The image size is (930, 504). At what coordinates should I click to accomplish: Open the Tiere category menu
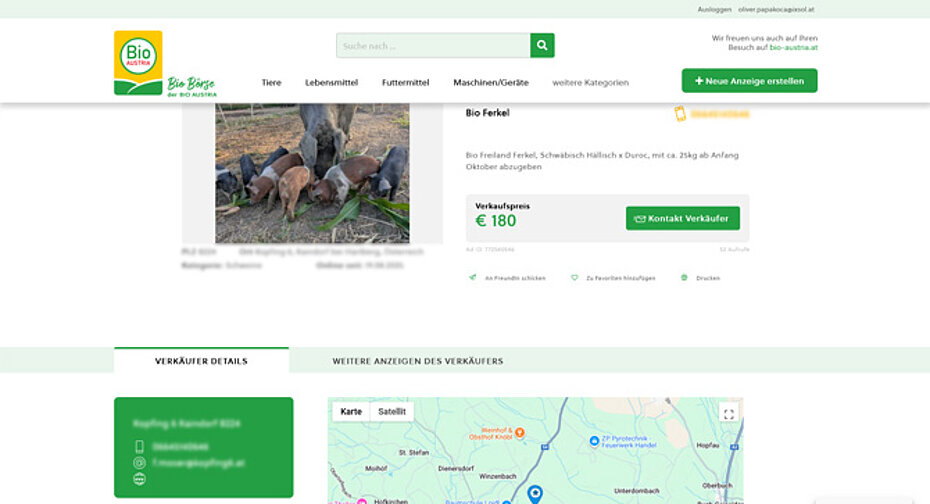(x=271, y=82)
